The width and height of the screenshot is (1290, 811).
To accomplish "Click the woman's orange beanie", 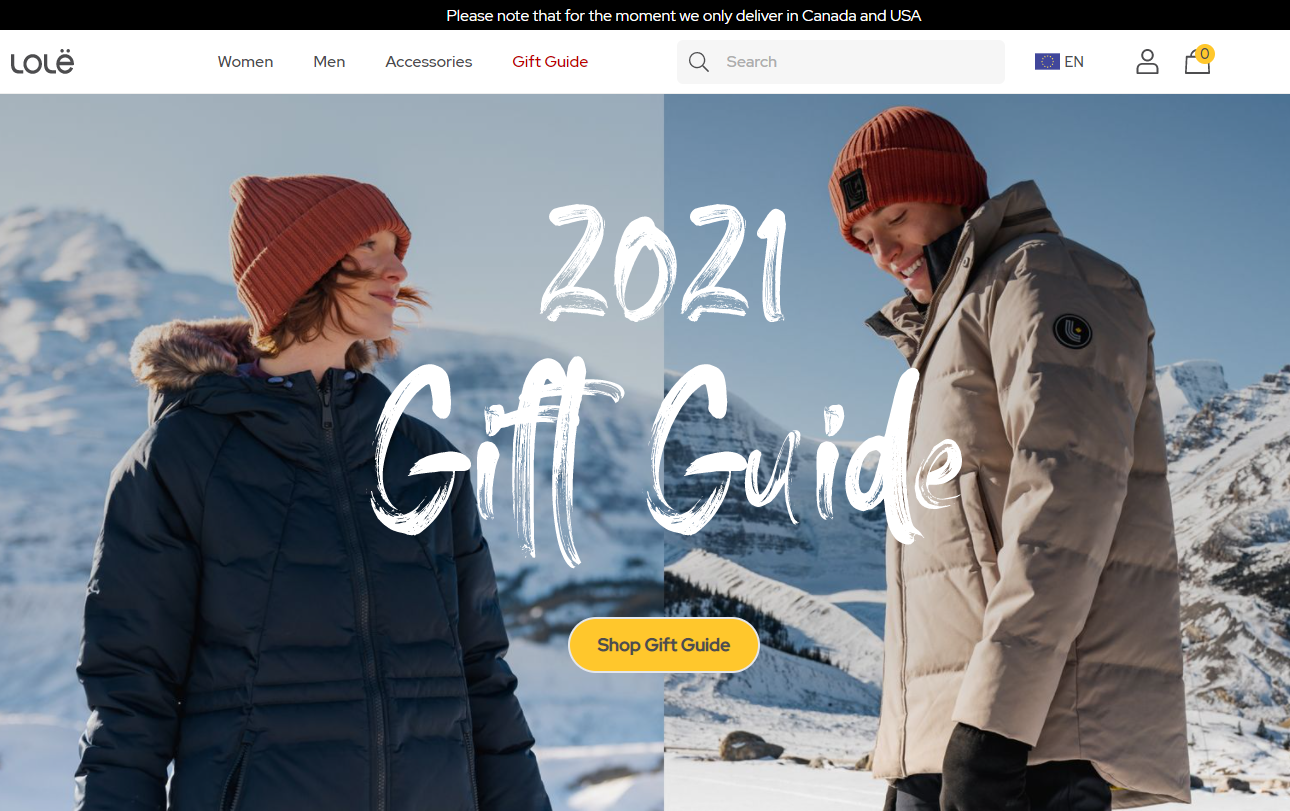I will [318, 250].
